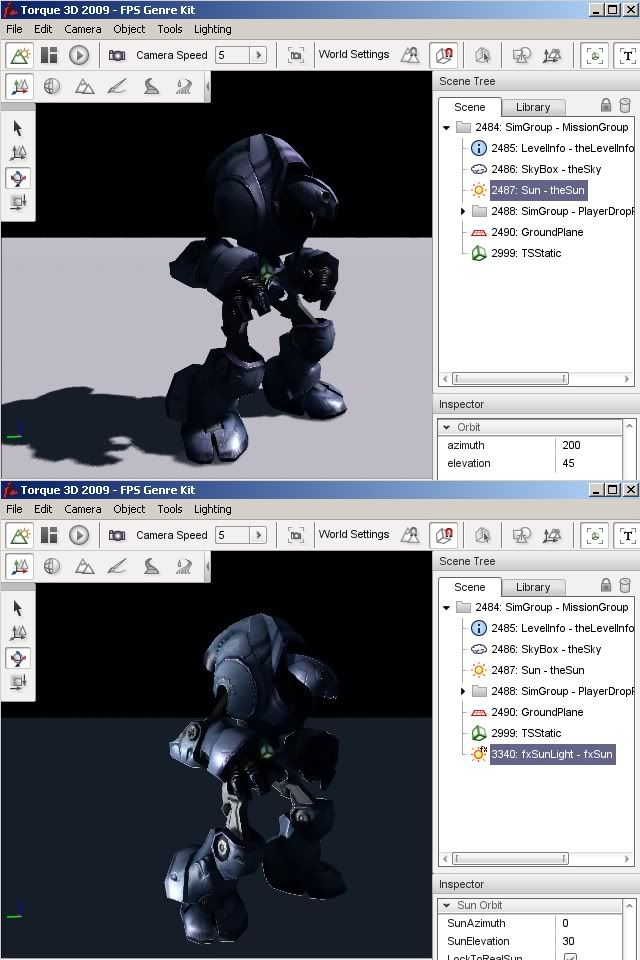Select the arrow tool in the top window's left toolbar
This screenshot has width=640, height=960.
pyautogui.click(x=18, y=127)
